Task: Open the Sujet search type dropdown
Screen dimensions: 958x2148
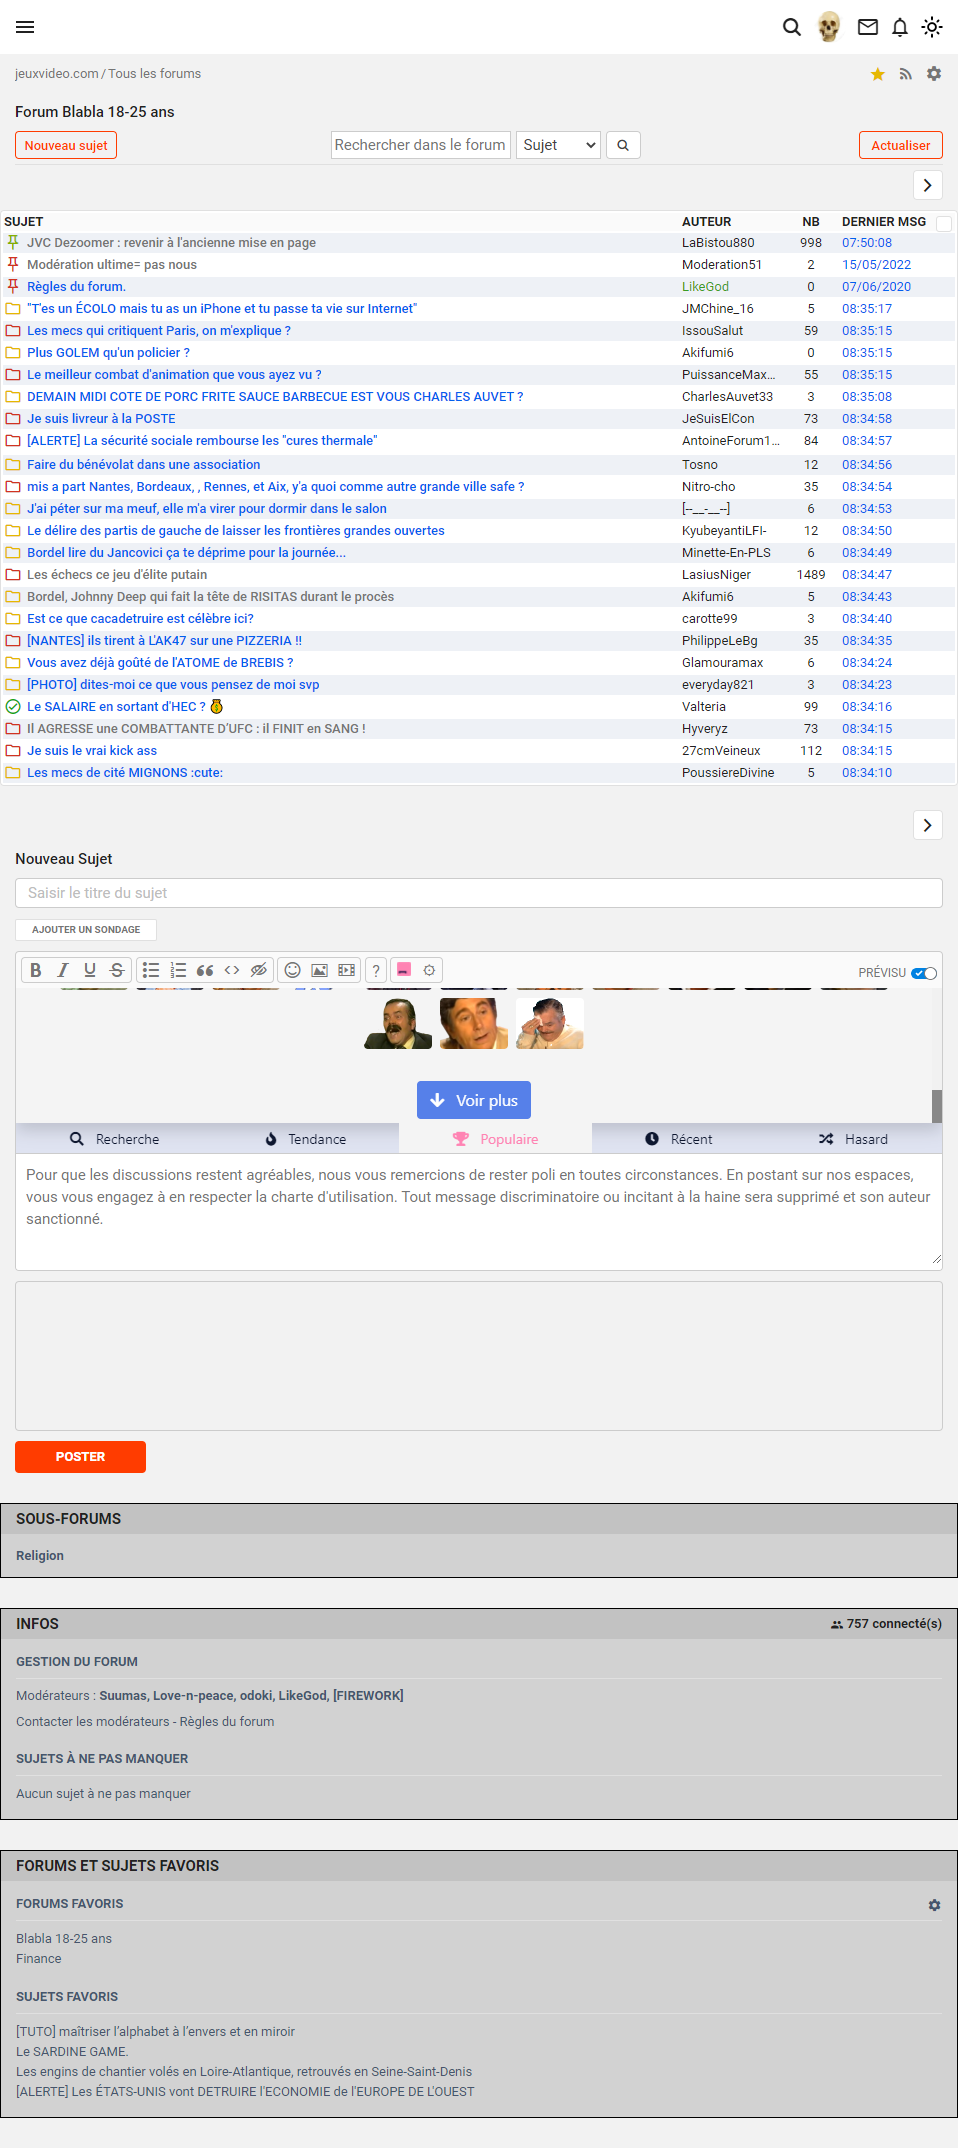Action: 558,145
